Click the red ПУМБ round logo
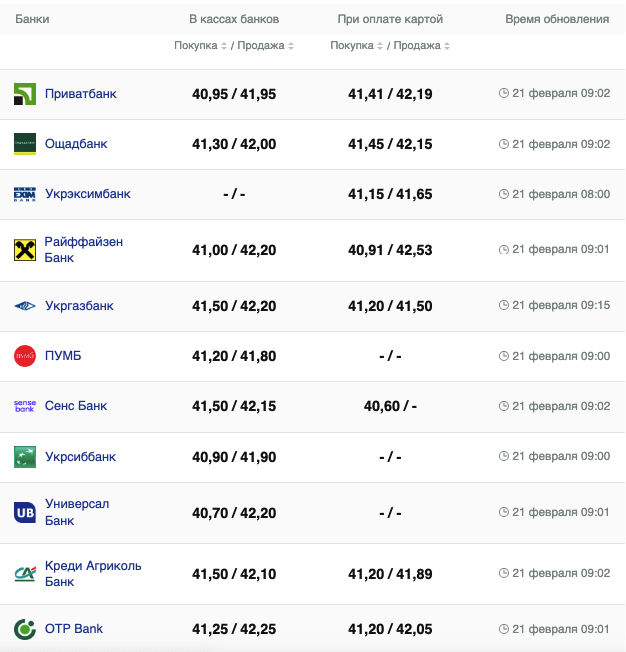626x652 pixels. pyautogui.click(x=25, y=356)
